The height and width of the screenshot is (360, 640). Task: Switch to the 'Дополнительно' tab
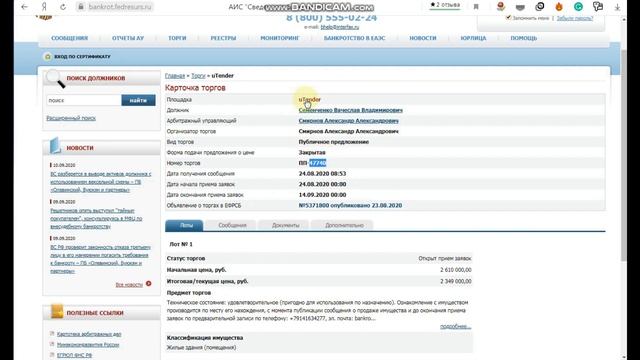(344, 225)
